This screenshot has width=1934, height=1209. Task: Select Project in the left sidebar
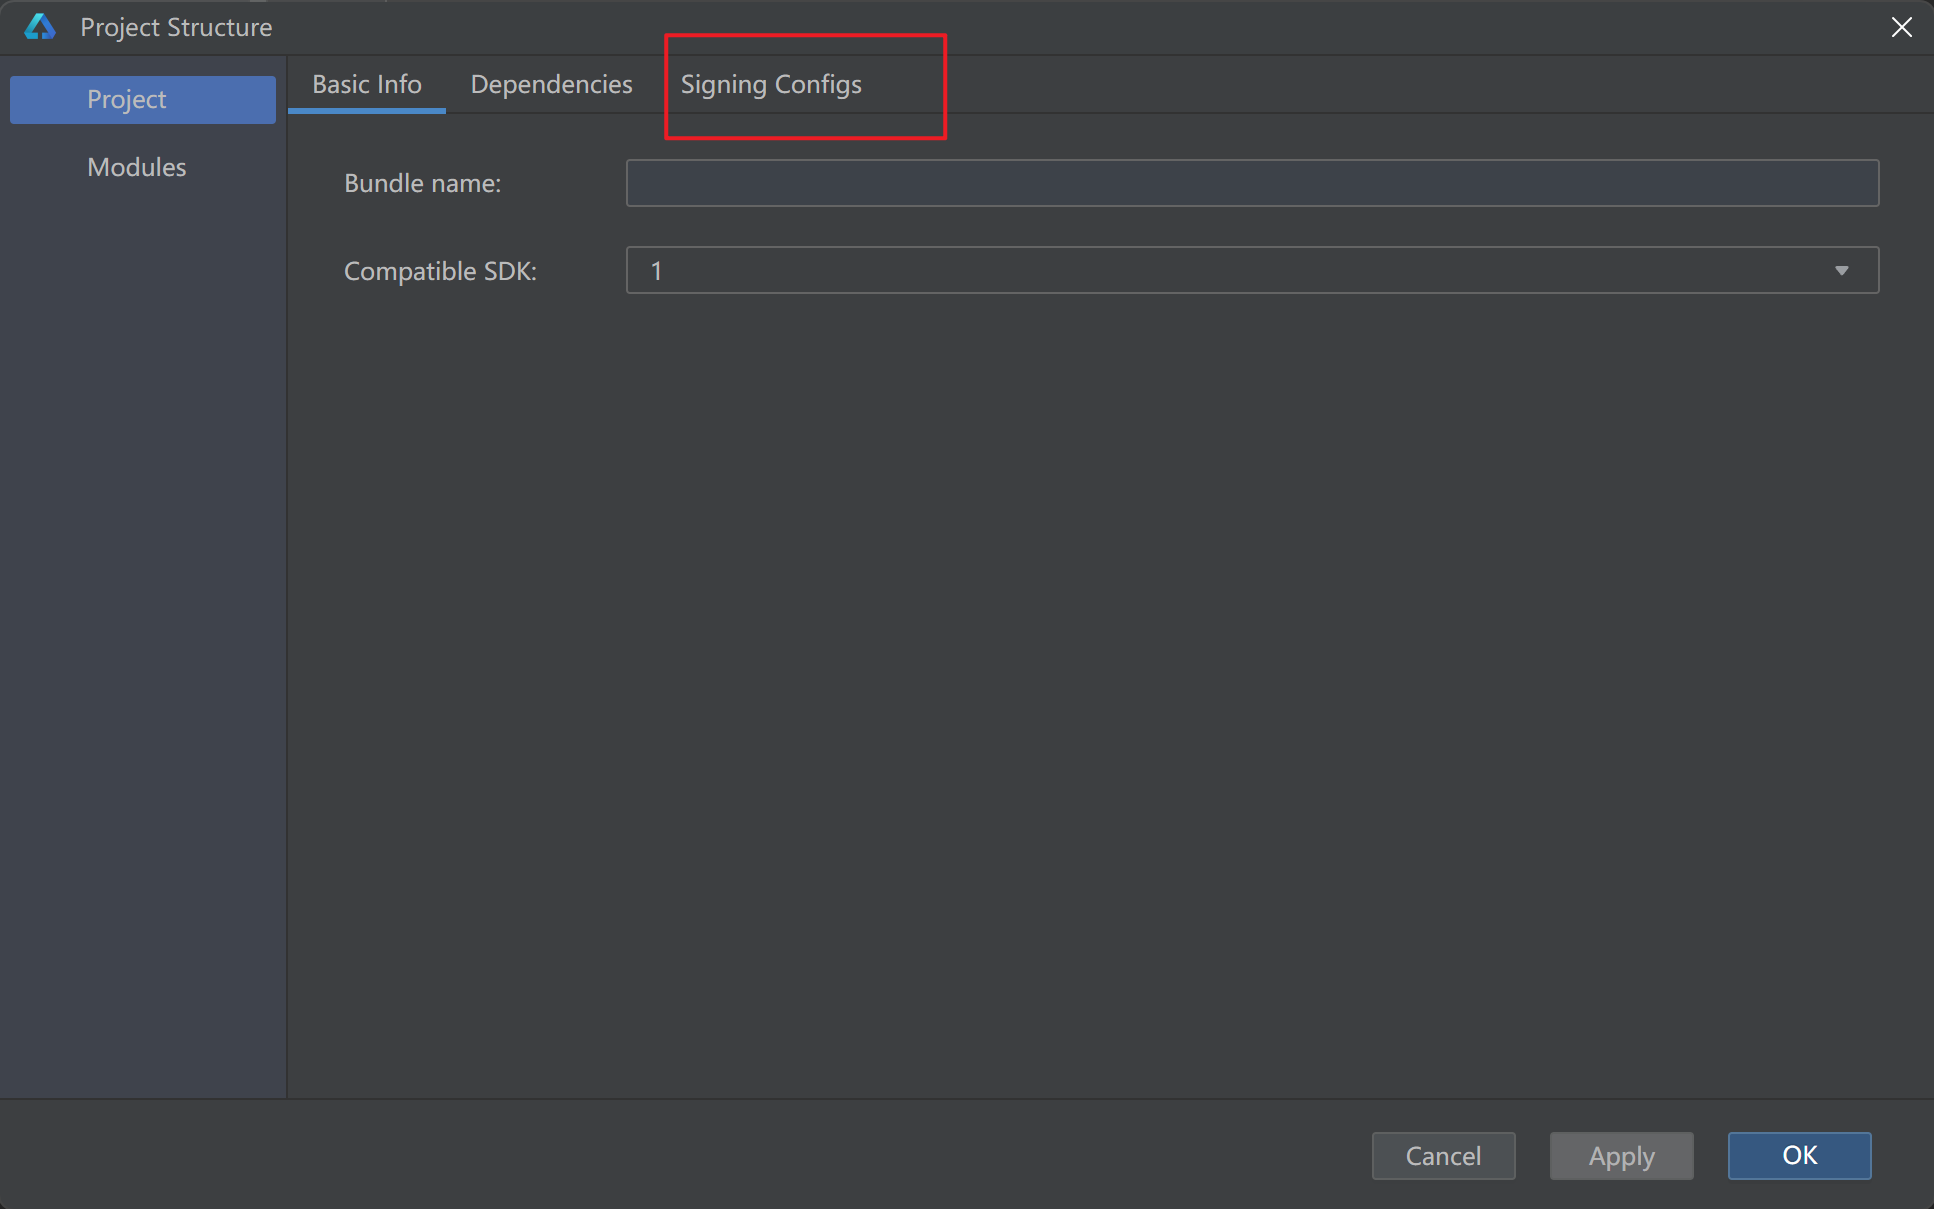click(x=143, y=100)
